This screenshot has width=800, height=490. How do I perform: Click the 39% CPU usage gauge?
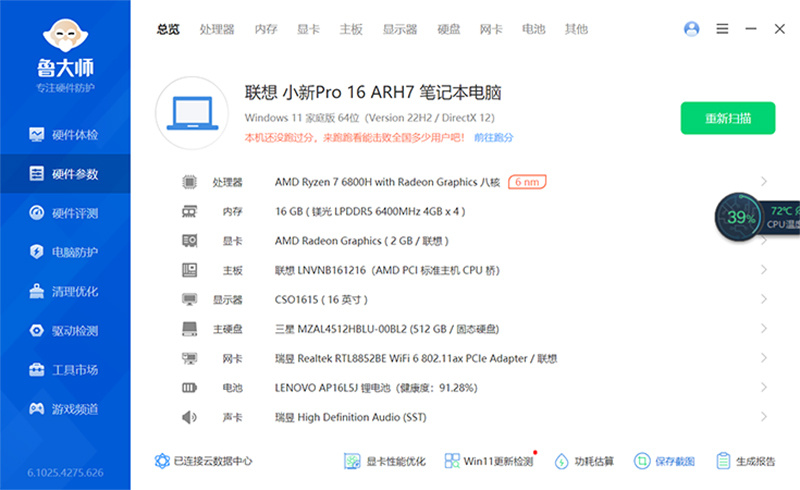click(x=738, y=217)
